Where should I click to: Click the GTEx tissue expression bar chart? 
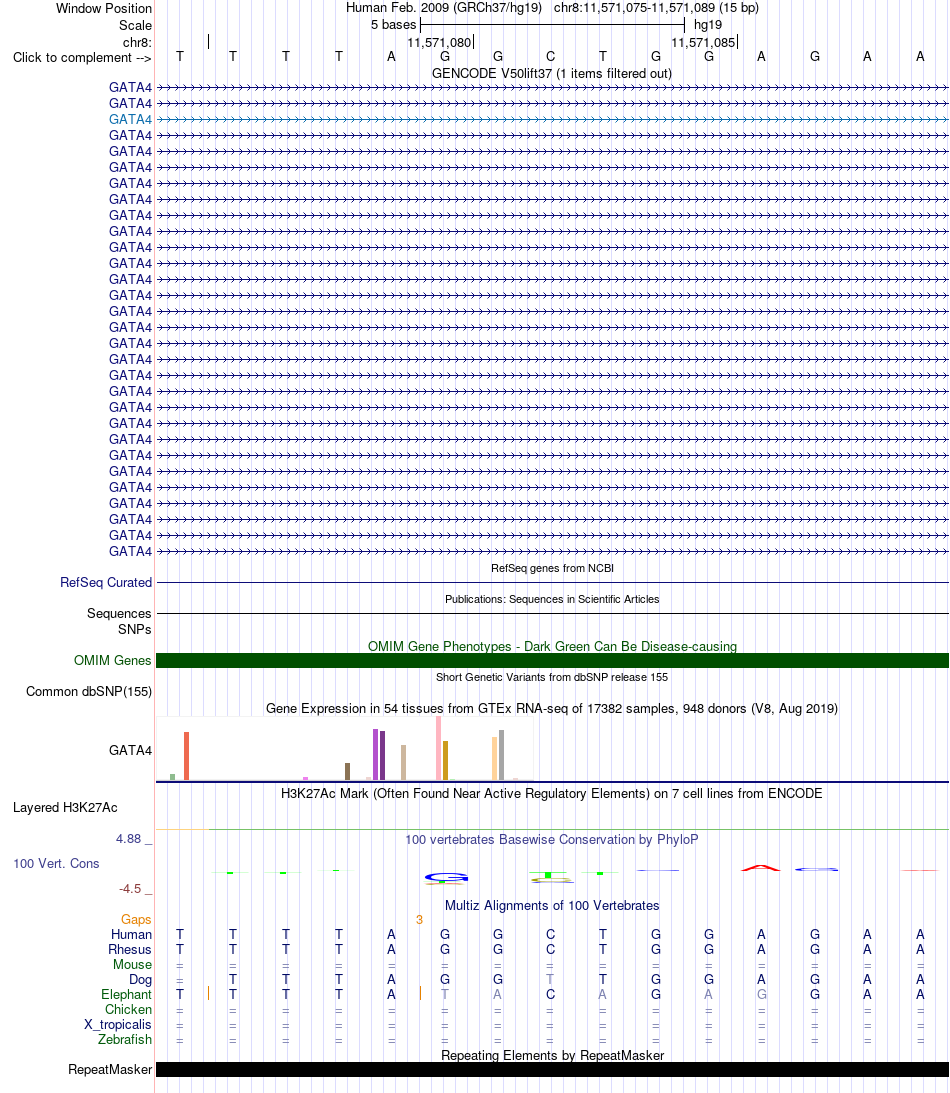345,749
